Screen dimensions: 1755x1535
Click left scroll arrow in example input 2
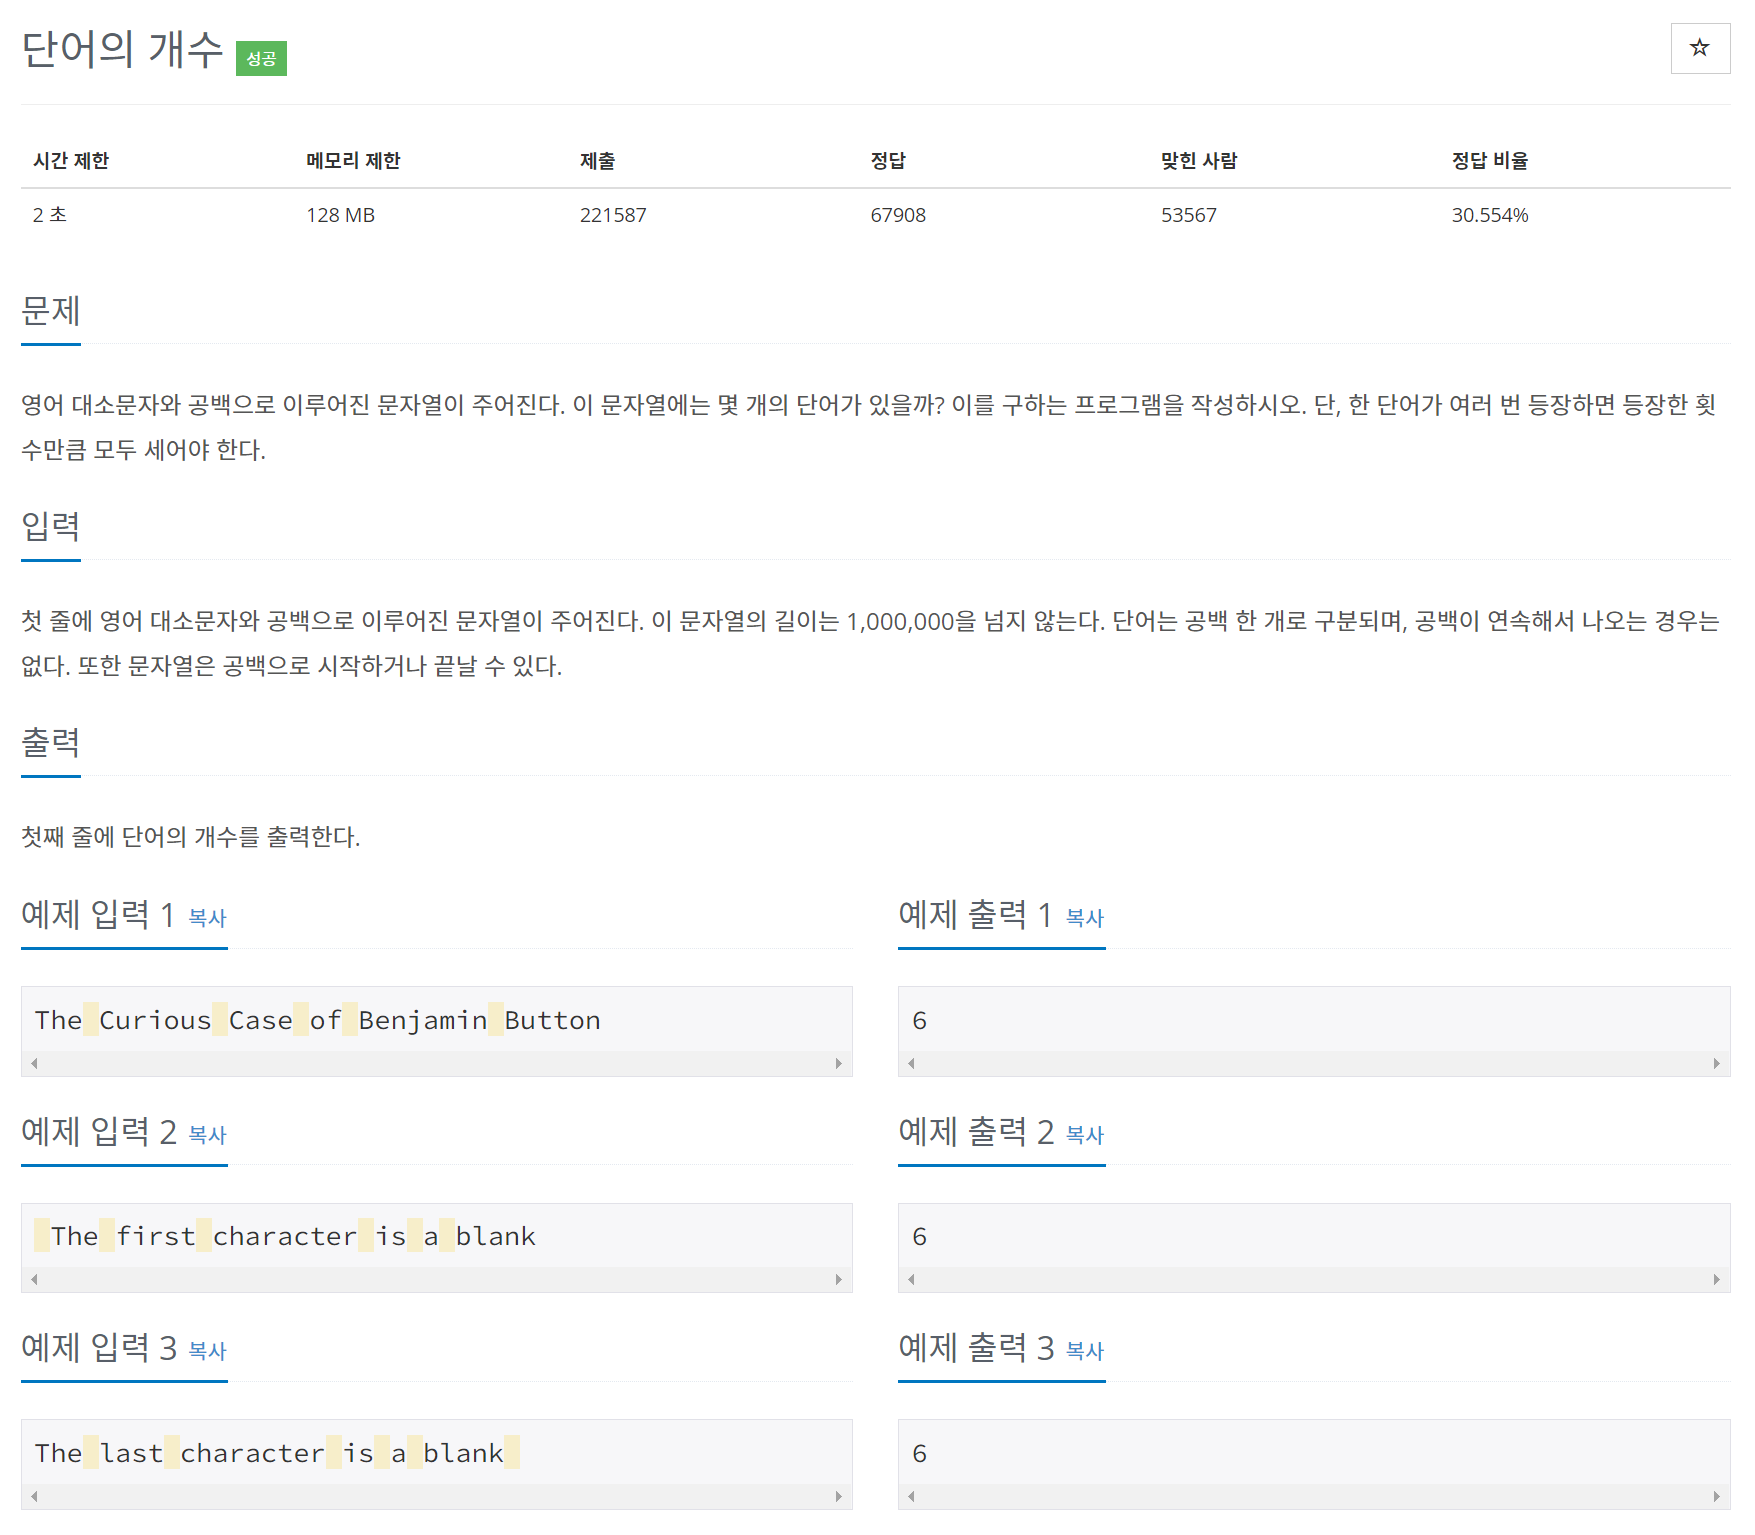tap(34, 1279)
